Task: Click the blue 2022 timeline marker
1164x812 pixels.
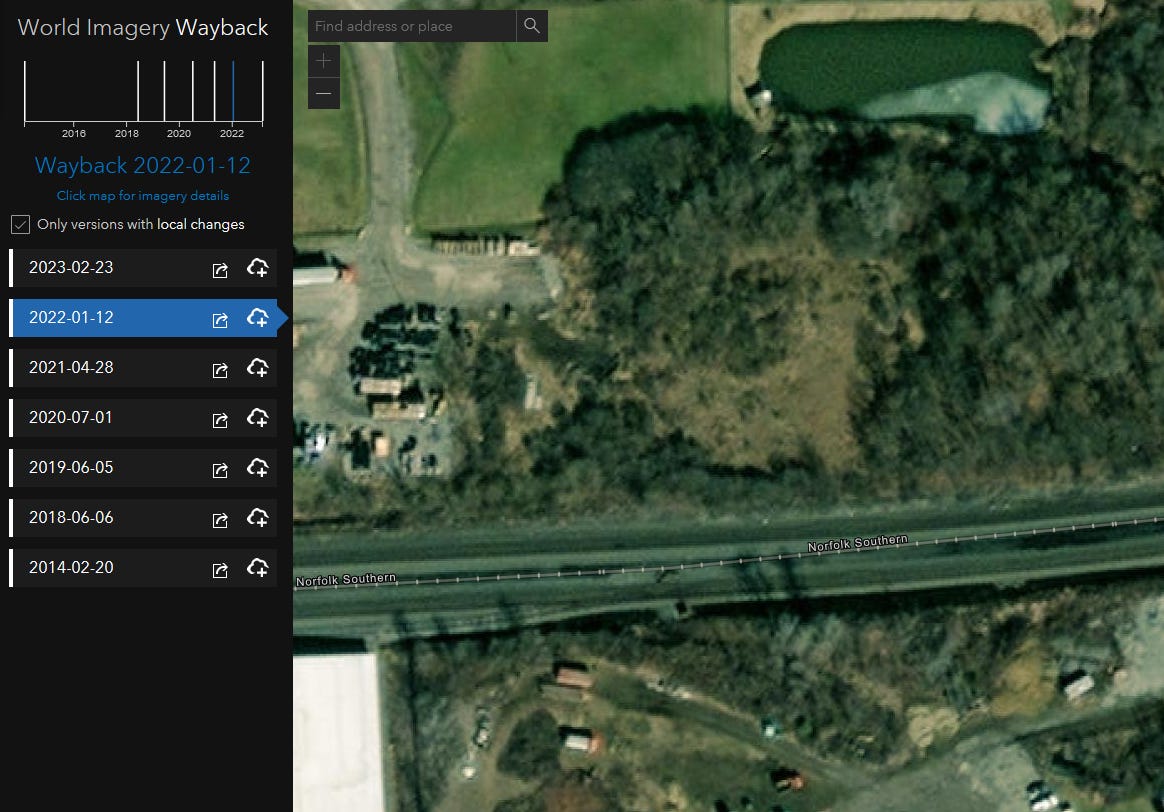Action: point(233,91)
